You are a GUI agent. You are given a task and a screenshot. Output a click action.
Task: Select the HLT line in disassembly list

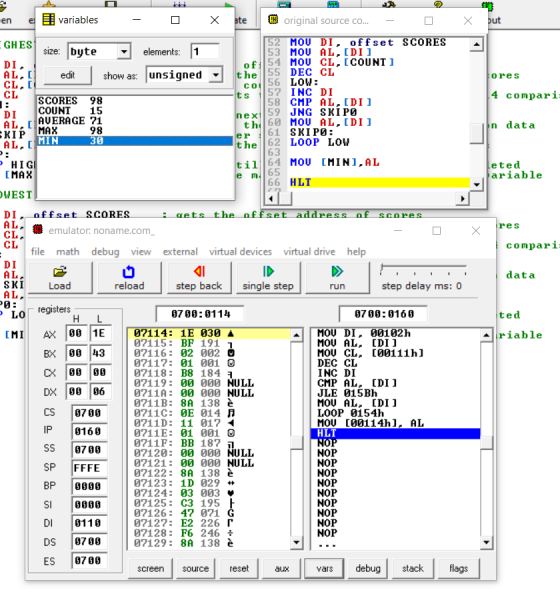(x=395, y=433)
